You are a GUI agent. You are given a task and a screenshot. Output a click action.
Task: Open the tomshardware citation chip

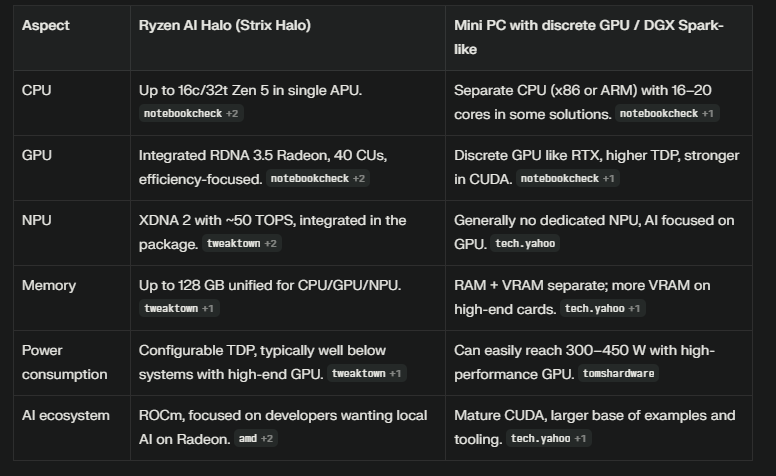point(619,374)
